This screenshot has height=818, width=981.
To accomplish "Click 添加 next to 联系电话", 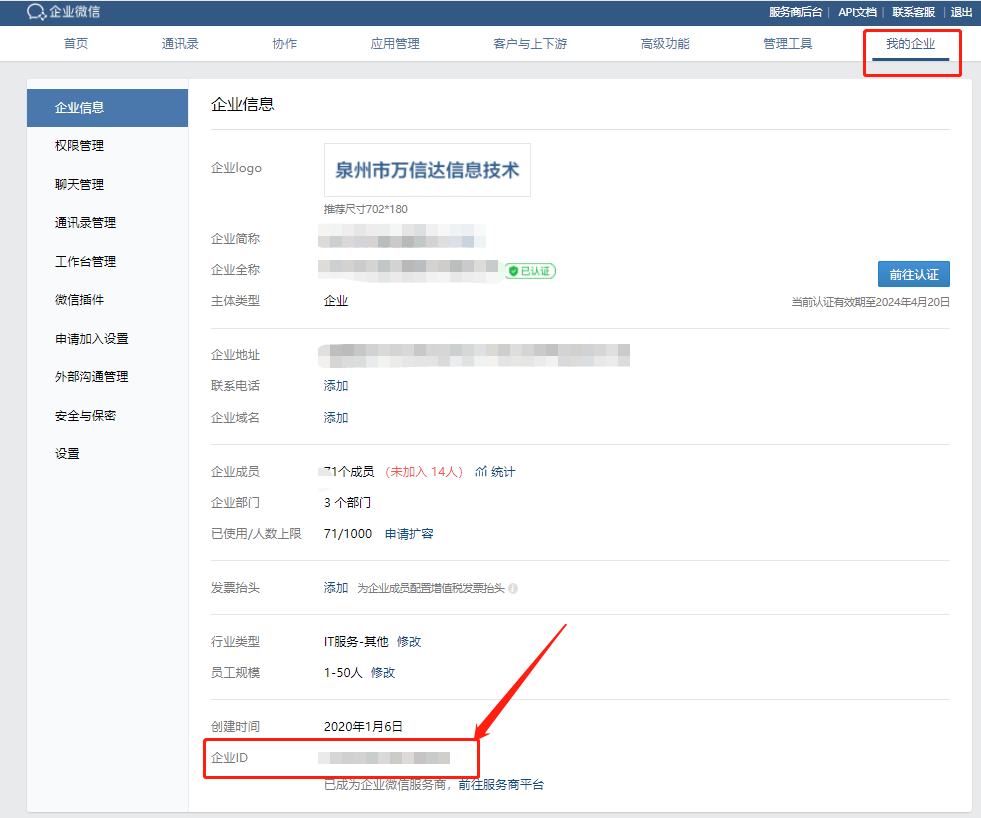I will pos(336,386).
